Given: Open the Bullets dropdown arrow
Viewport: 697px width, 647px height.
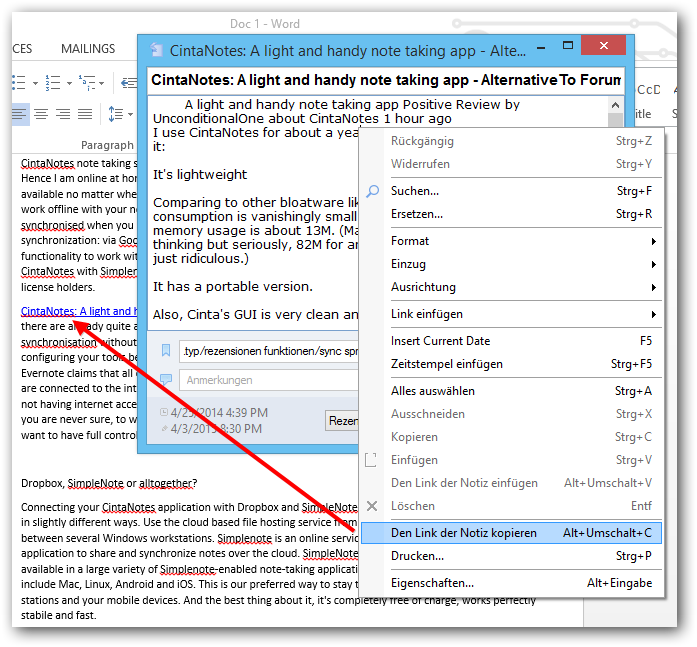Looking at the screenshot, I should 35,83.
